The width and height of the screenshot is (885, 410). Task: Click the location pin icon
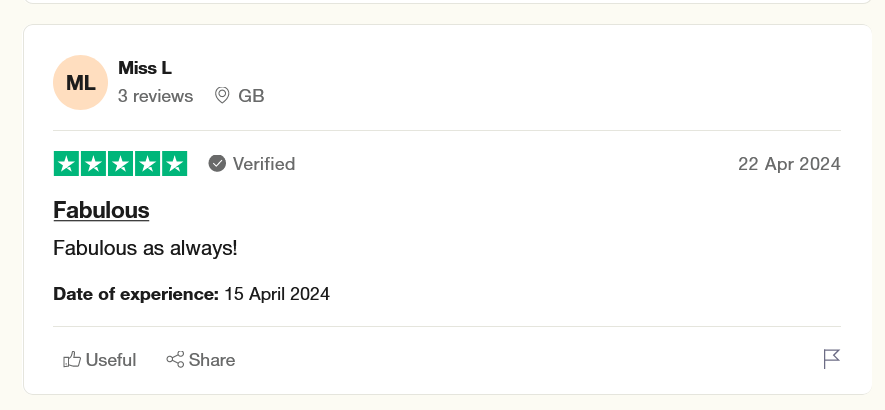tap(222, 96)
